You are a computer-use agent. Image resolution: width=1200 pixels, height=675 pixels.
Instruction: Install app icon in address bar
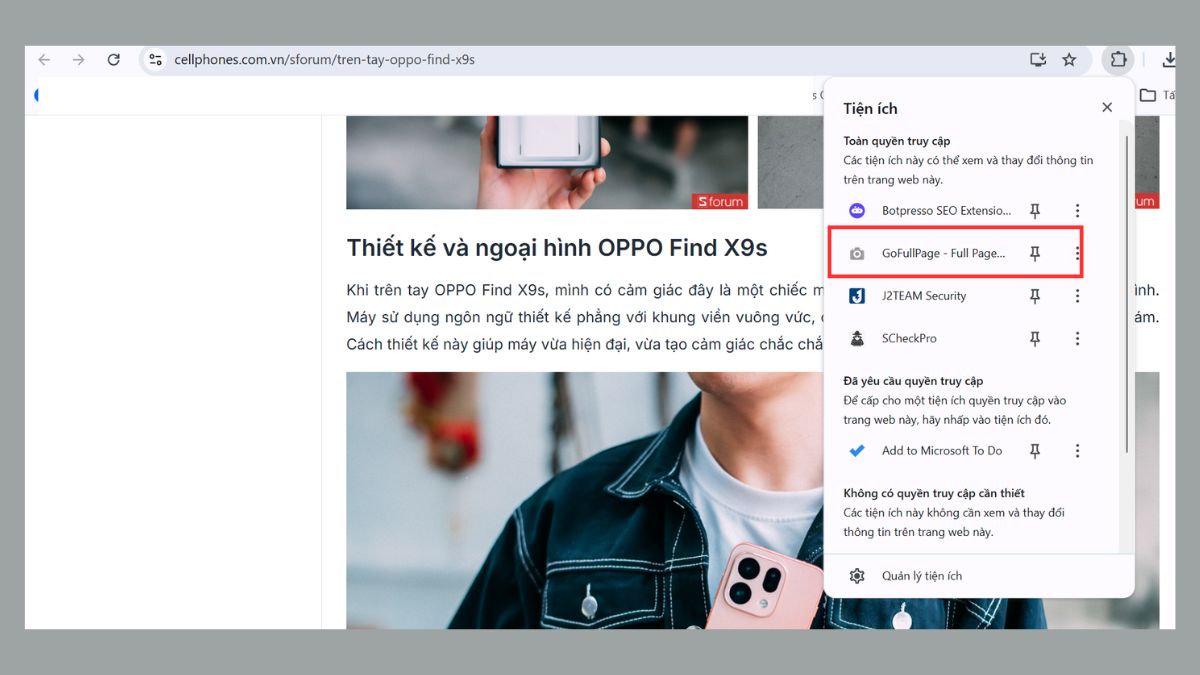coord(1038,60)
